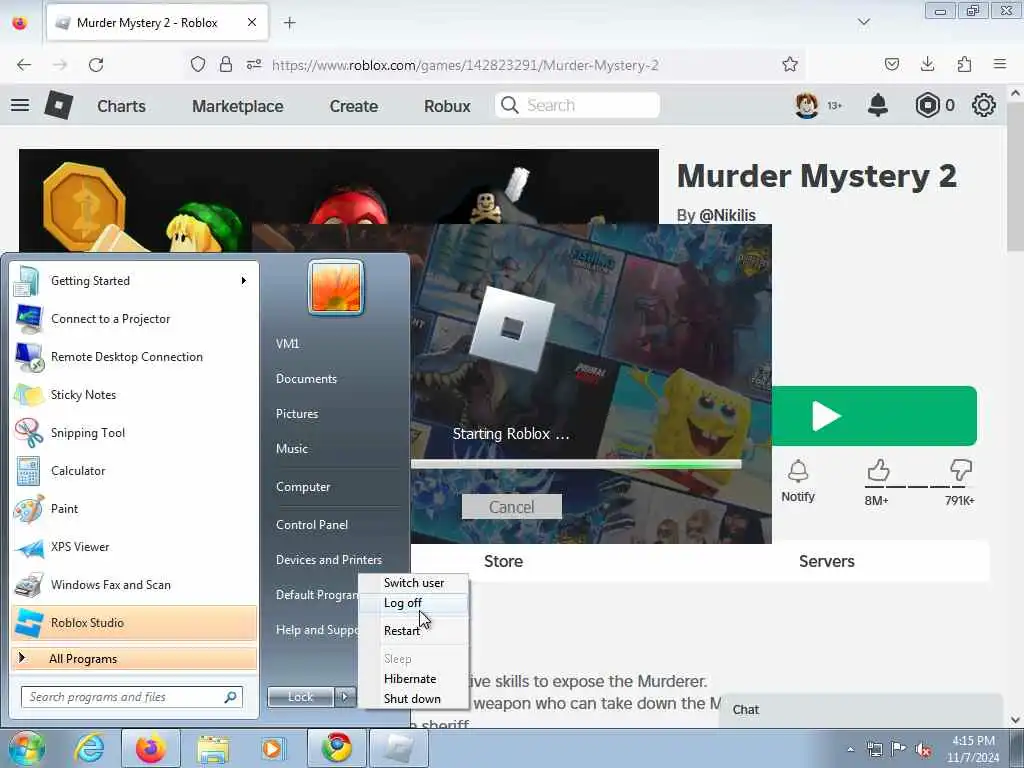Click the shutdown options arrow beside Lock
This screenshot has height=768, width=1024.
pos(346,697)
